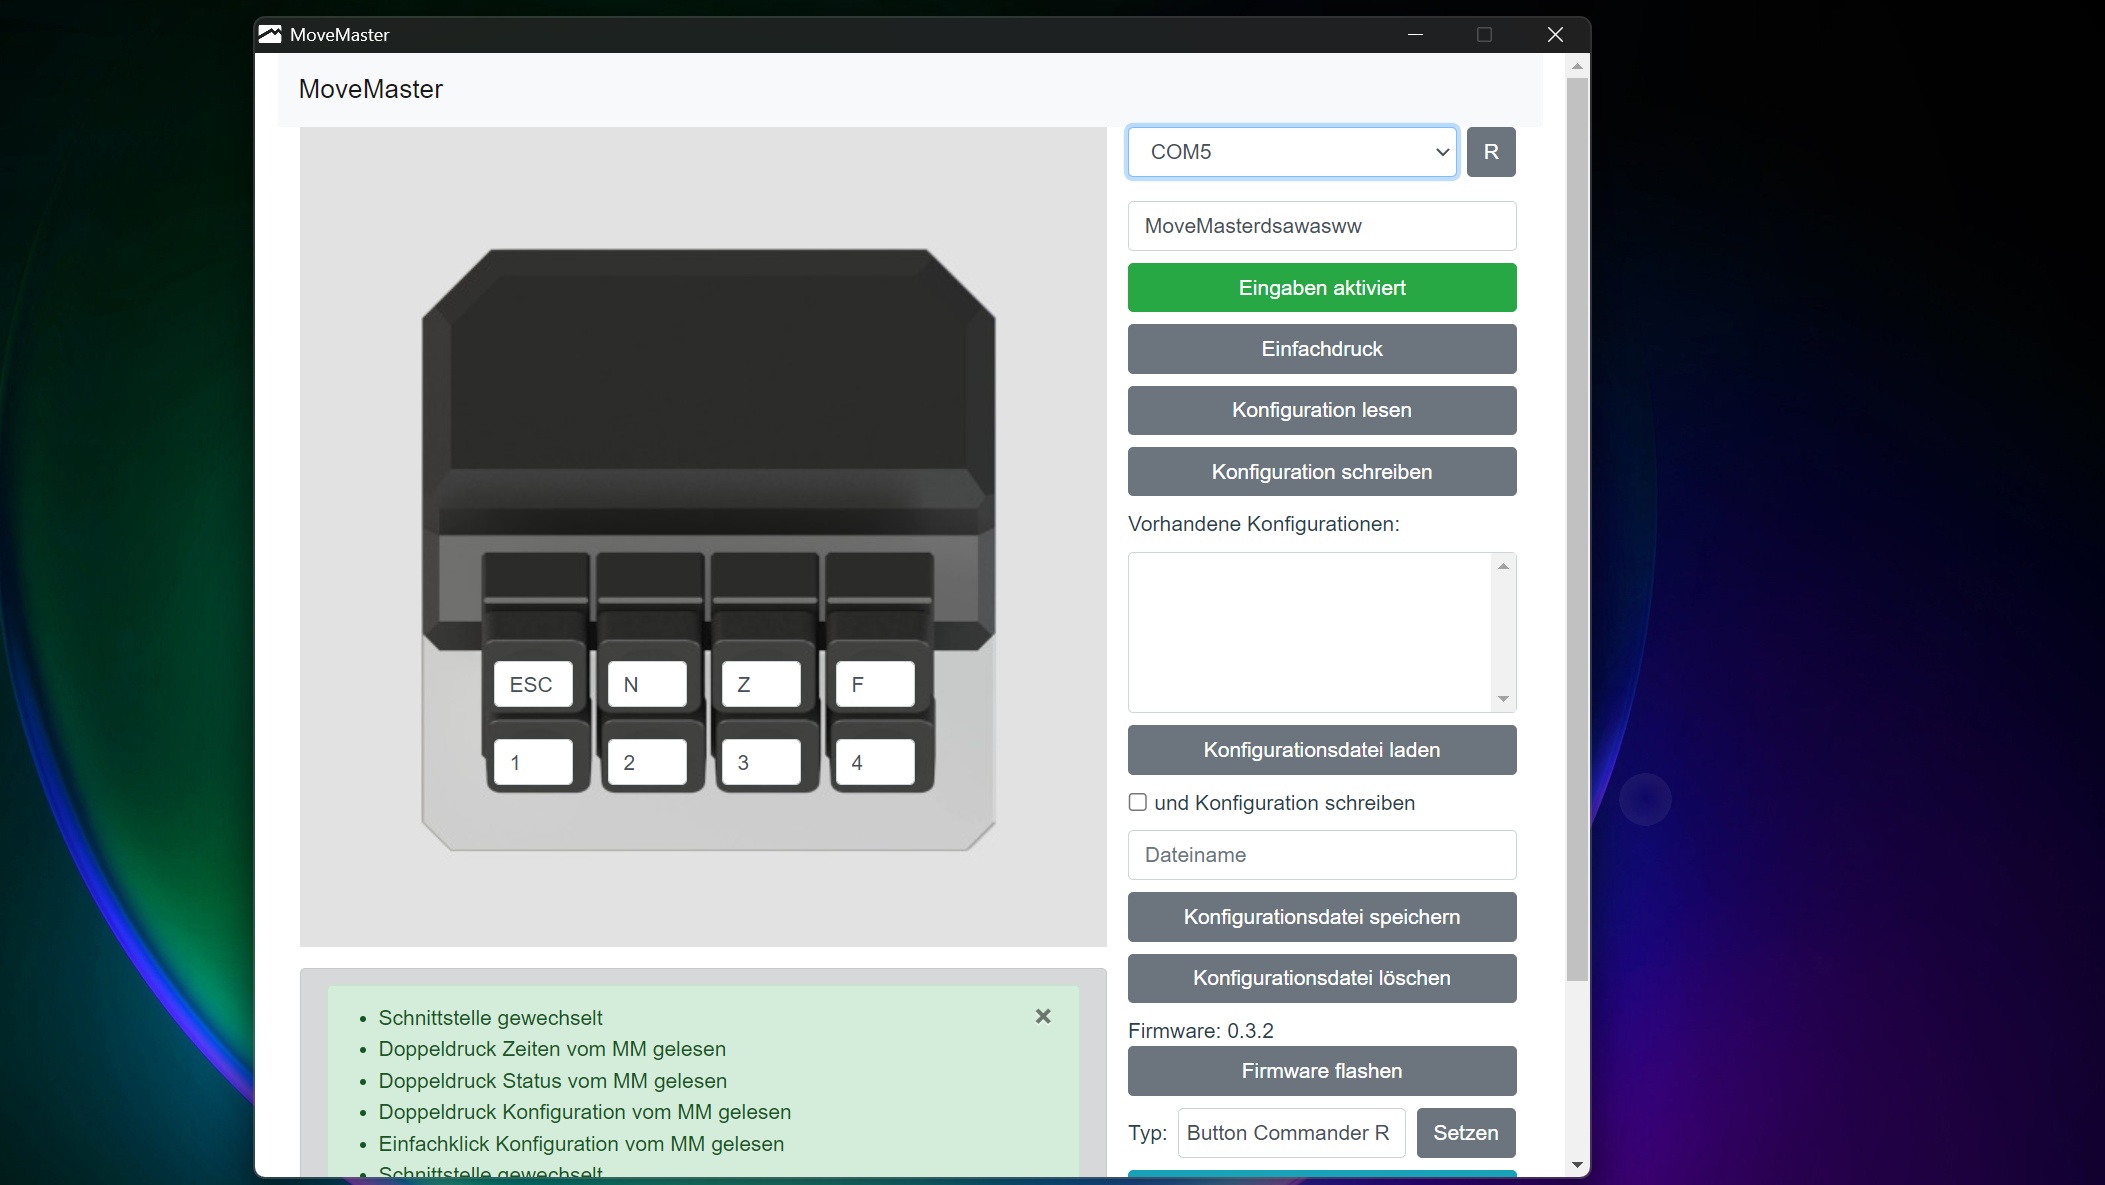Click the ESC key on device image
This screenshot has width=2105, height=1185.
[533, 685]
